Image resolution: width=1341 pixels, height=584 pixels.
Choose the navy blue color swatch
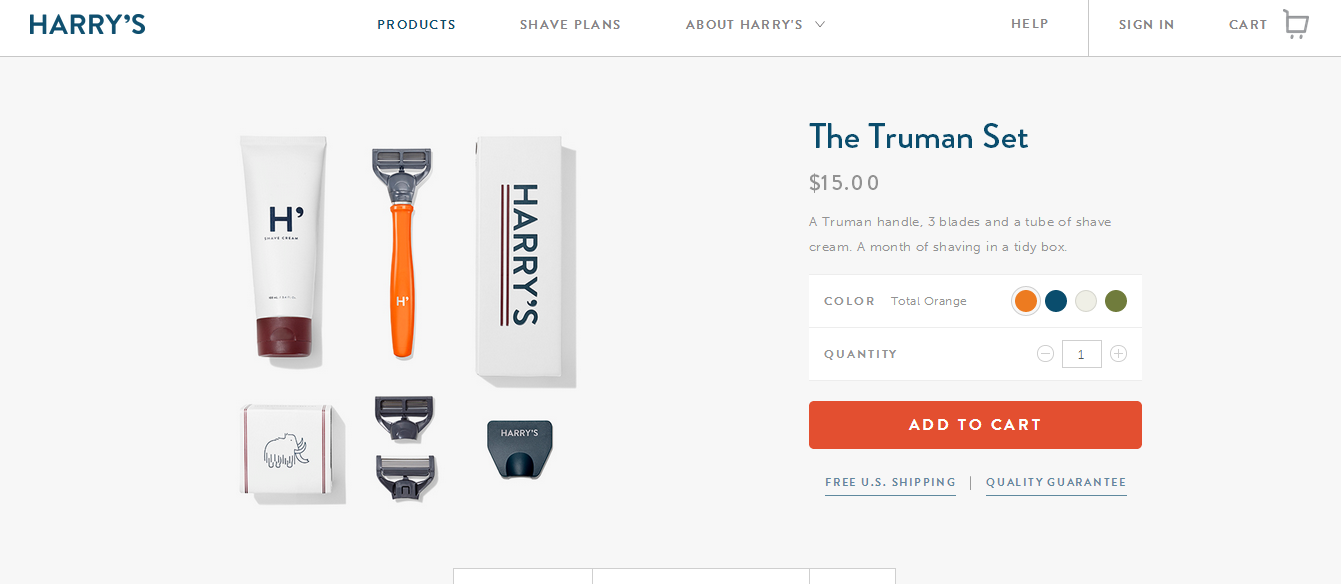(1056, 301)
